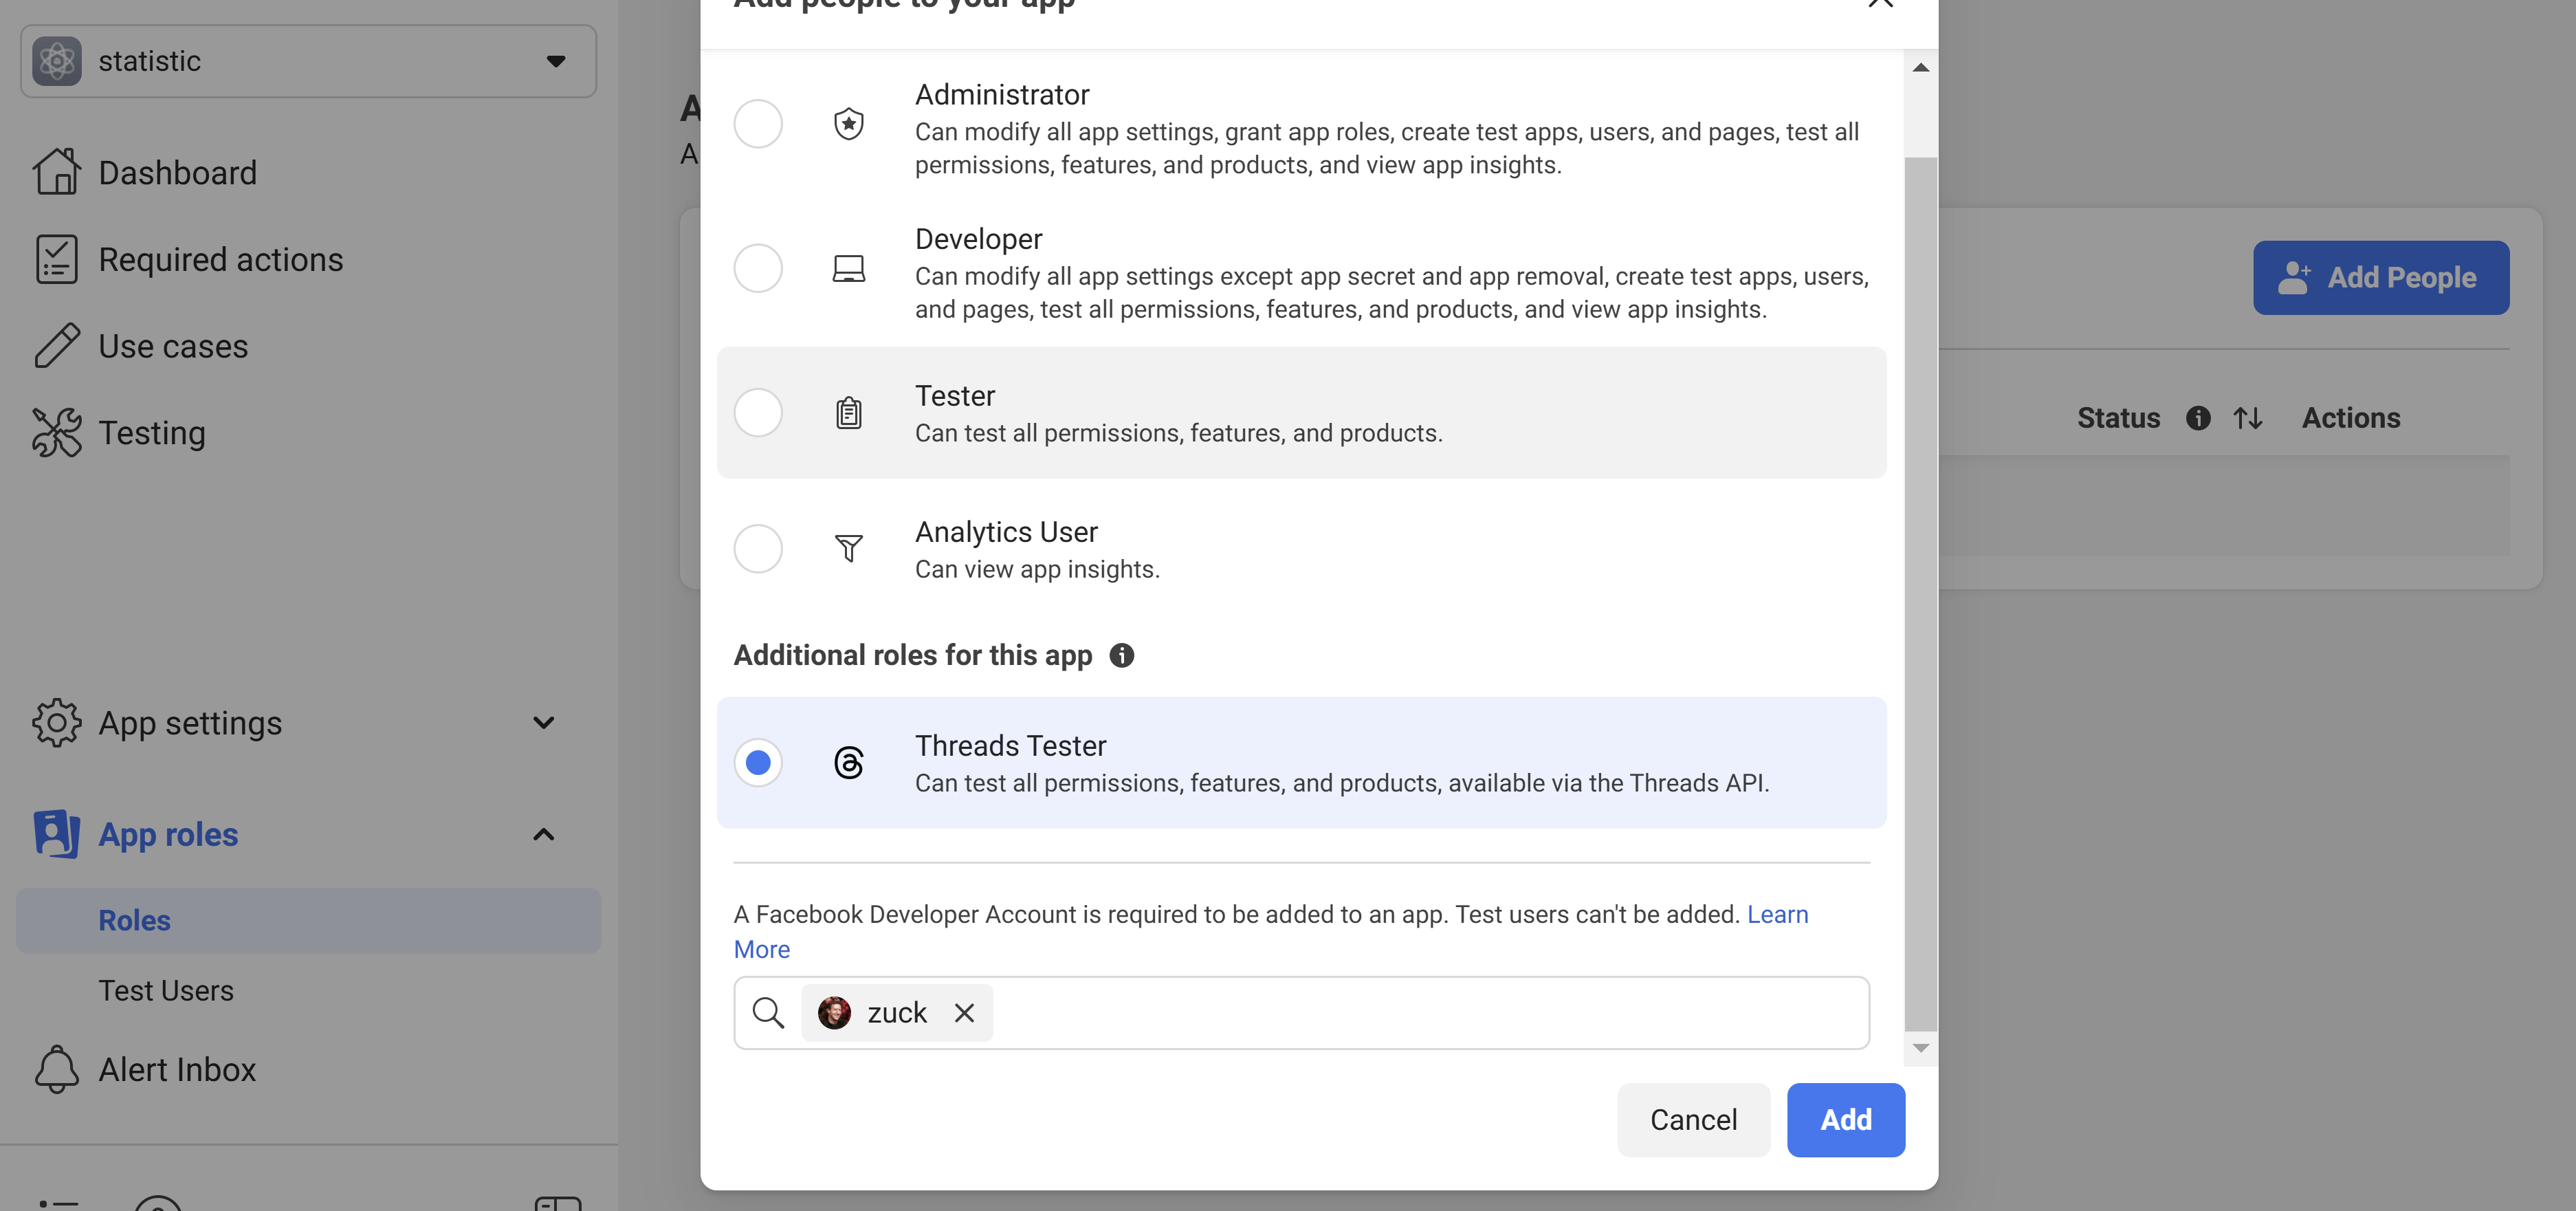Select the Threads Tester radio button
The width and height of the screenshot is (2576, 1211).
click(x=758, y=762)
